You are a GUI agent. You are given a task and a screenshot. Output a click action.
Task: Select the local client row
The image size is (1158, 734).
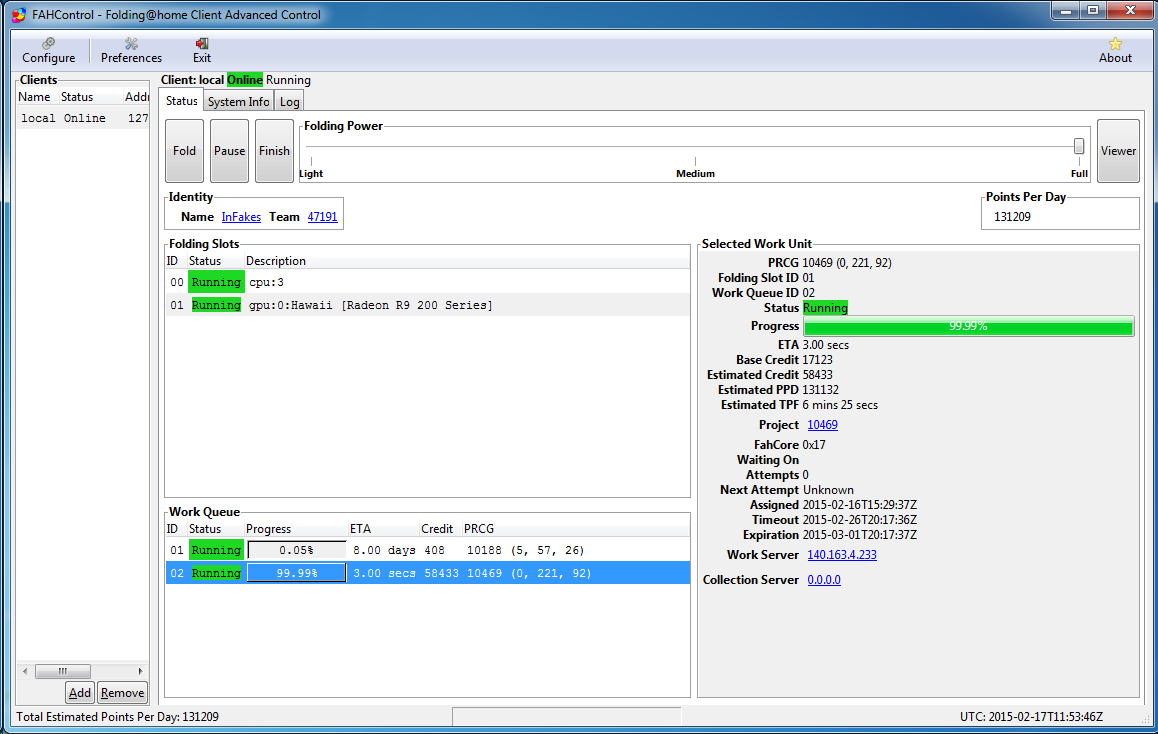(83, 118)
